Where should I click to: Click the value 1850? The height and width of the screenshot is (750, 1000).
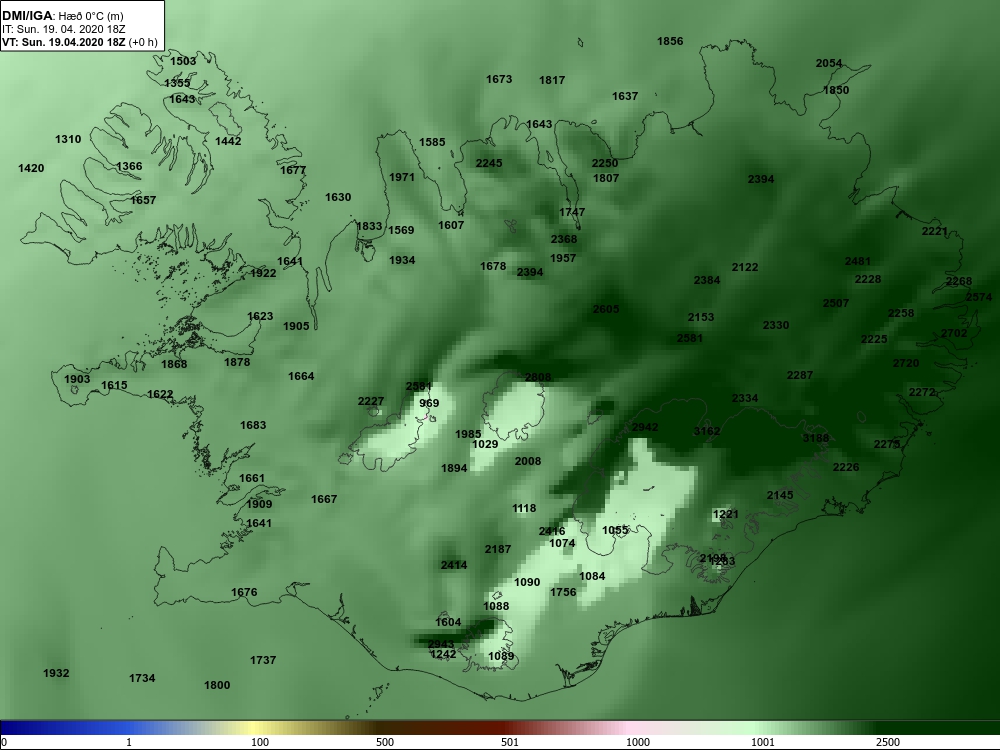tap(835, 91)
